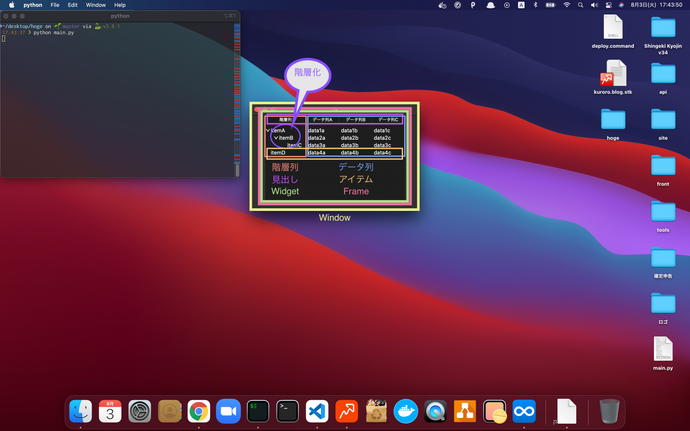Select the ロゴ folder on desktop

pyautogui.click(x=663, y=308)
